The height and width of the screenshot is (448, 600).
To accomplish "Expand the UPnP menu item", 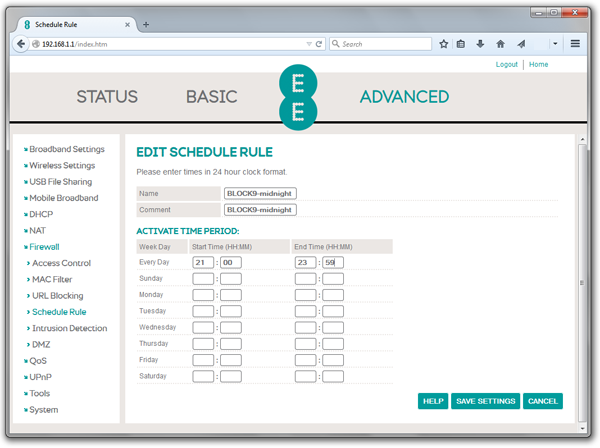I will (x=38, y=377).
